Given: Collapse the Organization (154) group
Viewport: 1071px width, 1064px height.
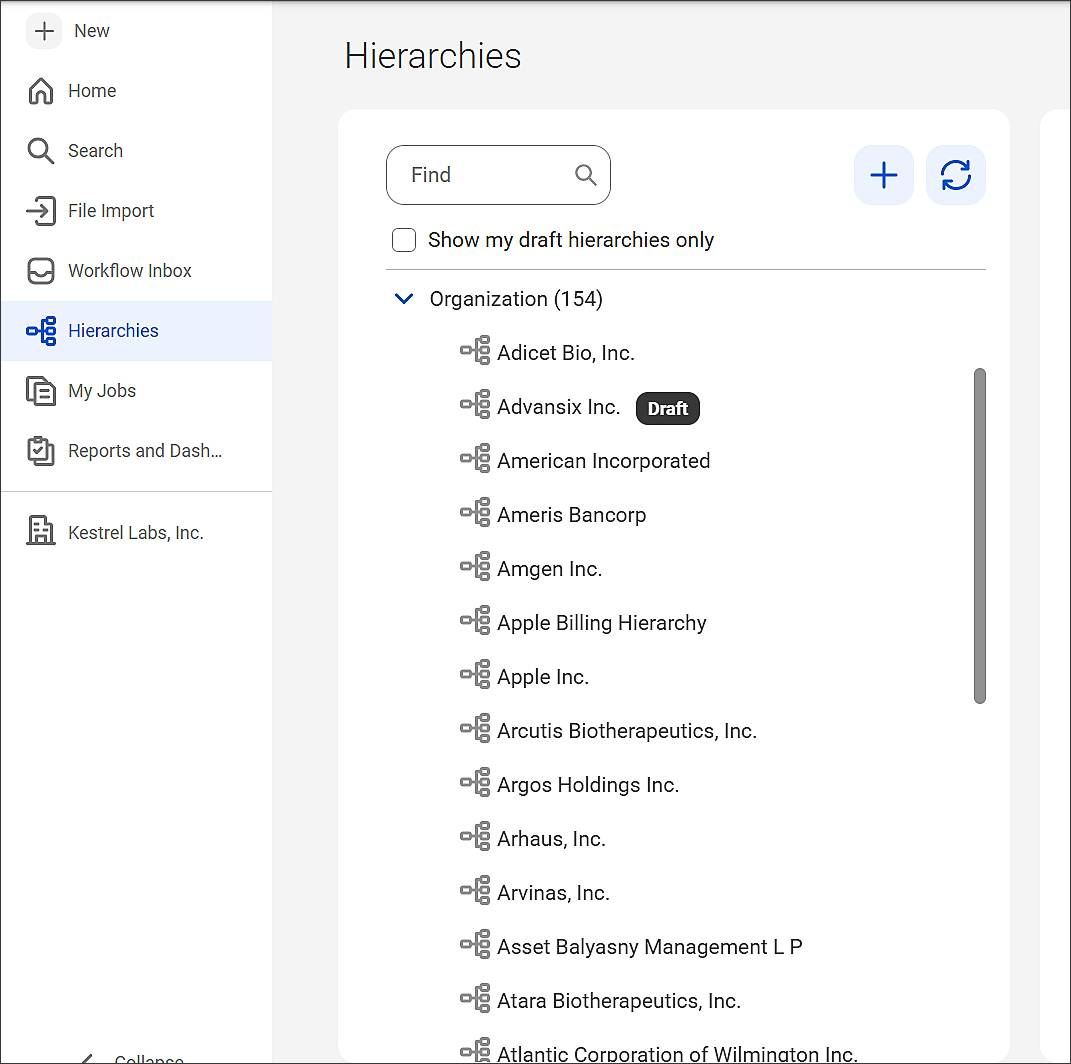Looking at the screenshot, I should tap(404, 298).
